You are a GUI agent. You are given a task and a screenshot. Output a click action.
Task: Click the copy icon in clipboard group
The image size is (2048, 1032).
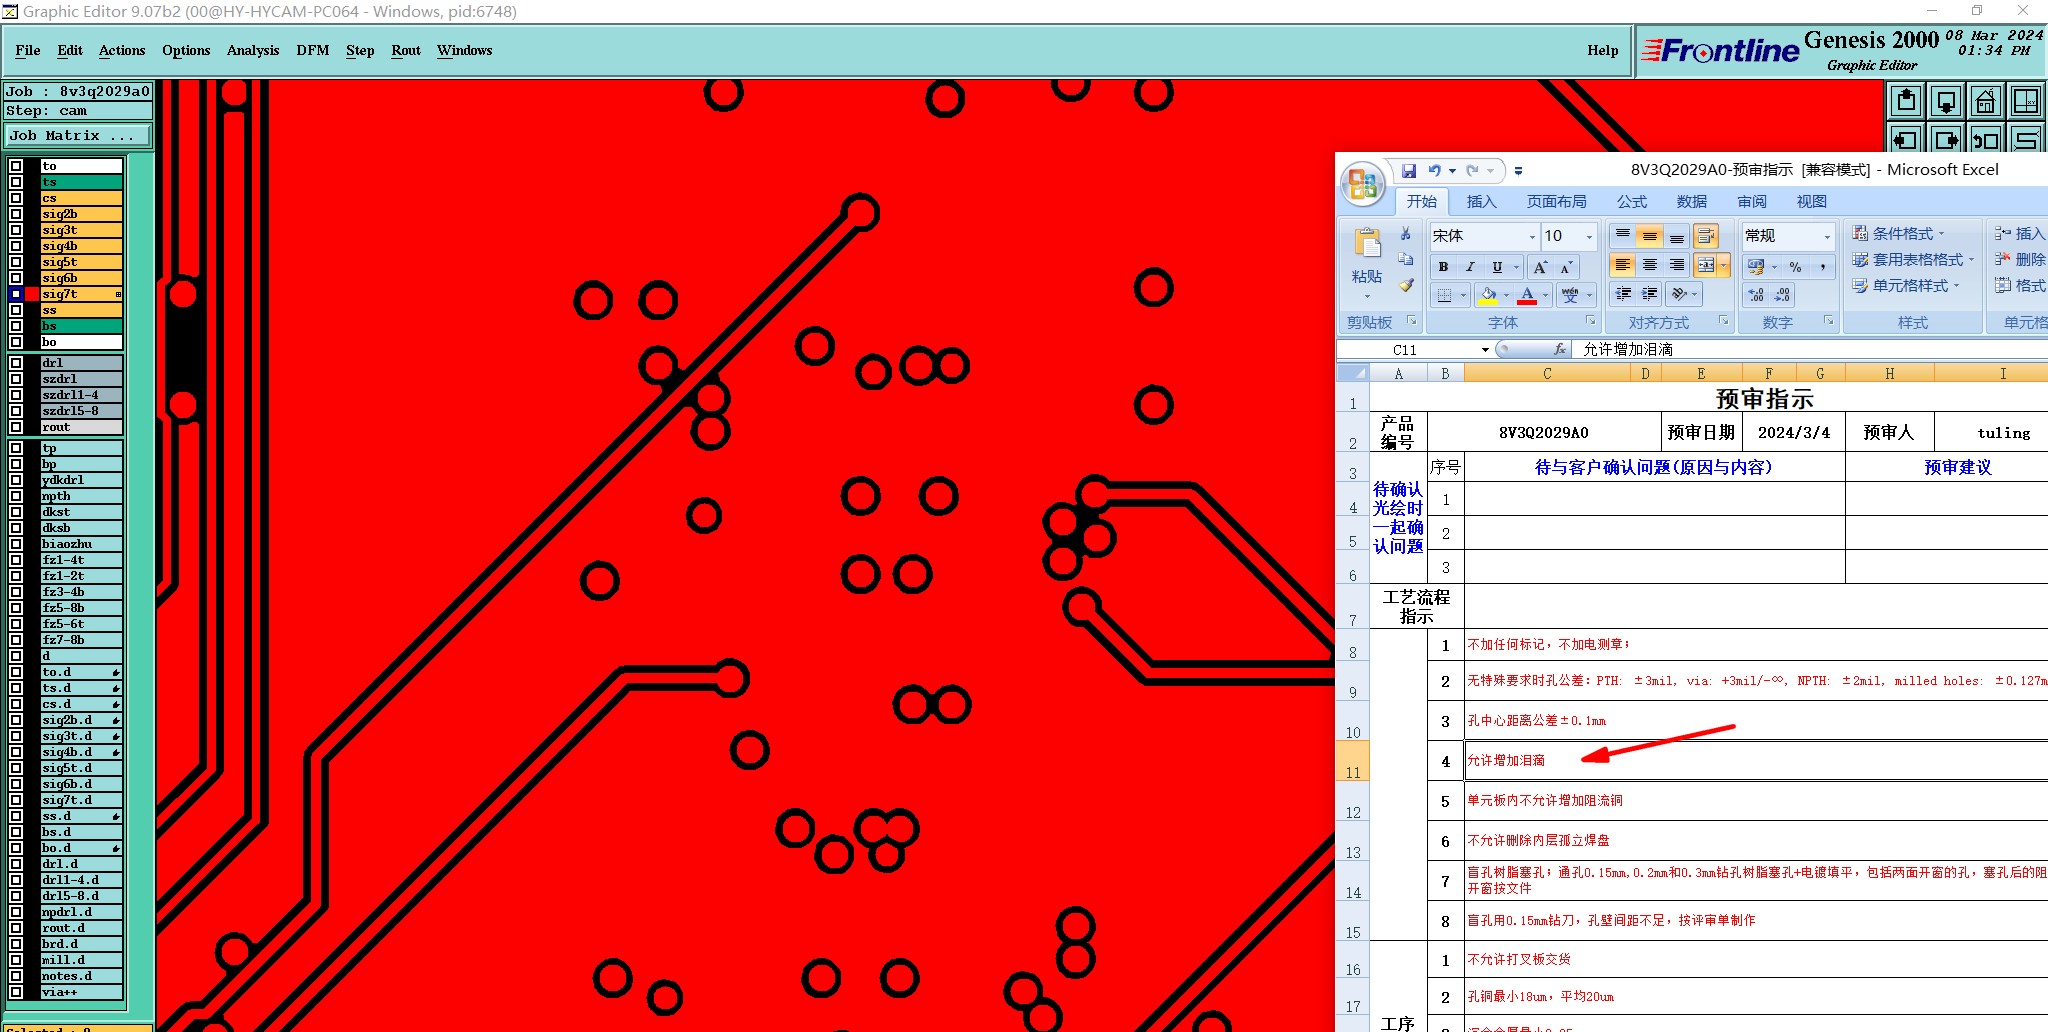(x=1406, y=259)
